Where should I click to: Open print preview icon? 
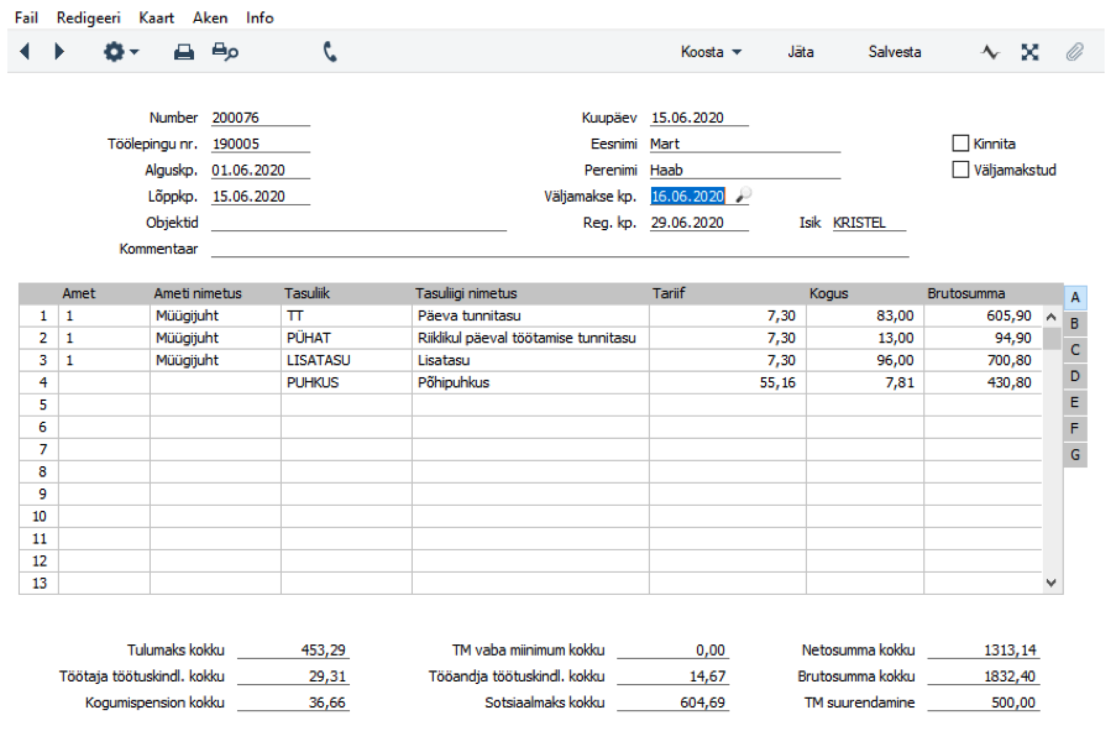pos(225,52)
